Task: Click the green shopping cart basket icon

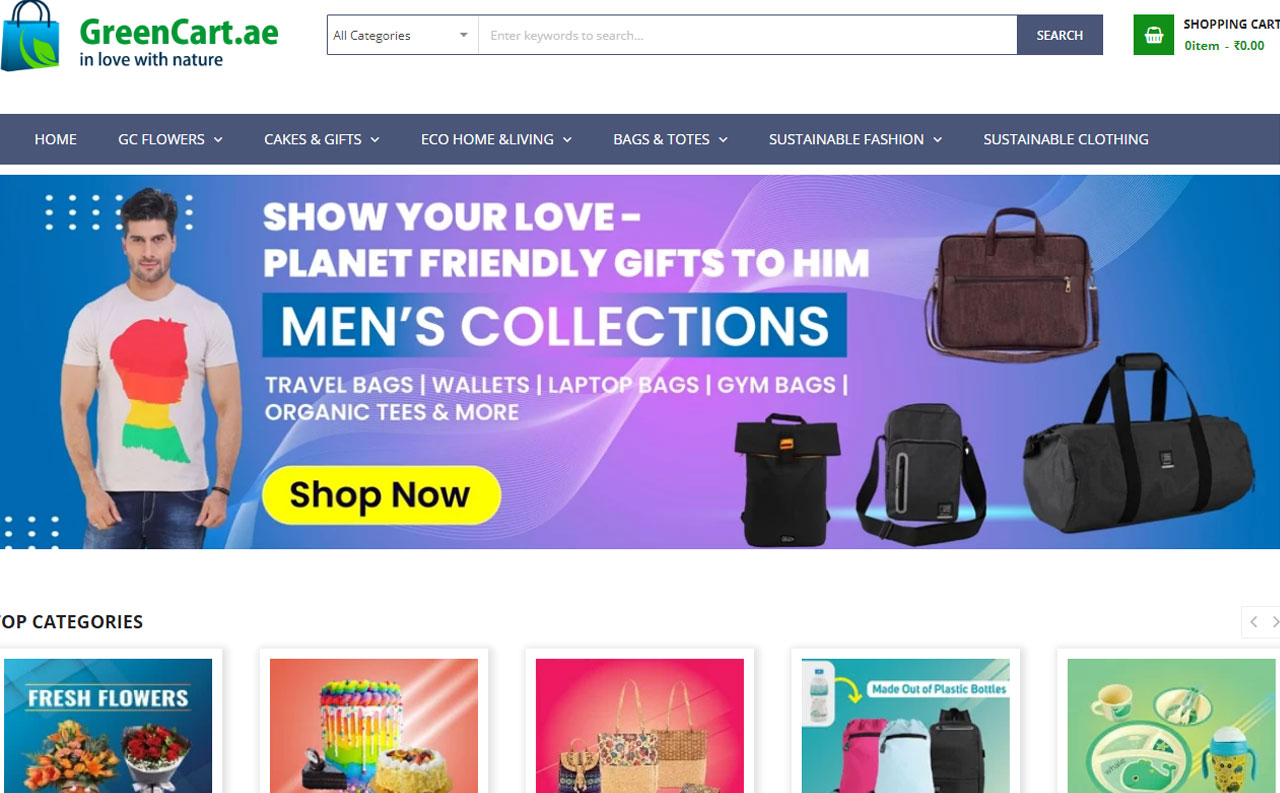Action: (1153, 35)
